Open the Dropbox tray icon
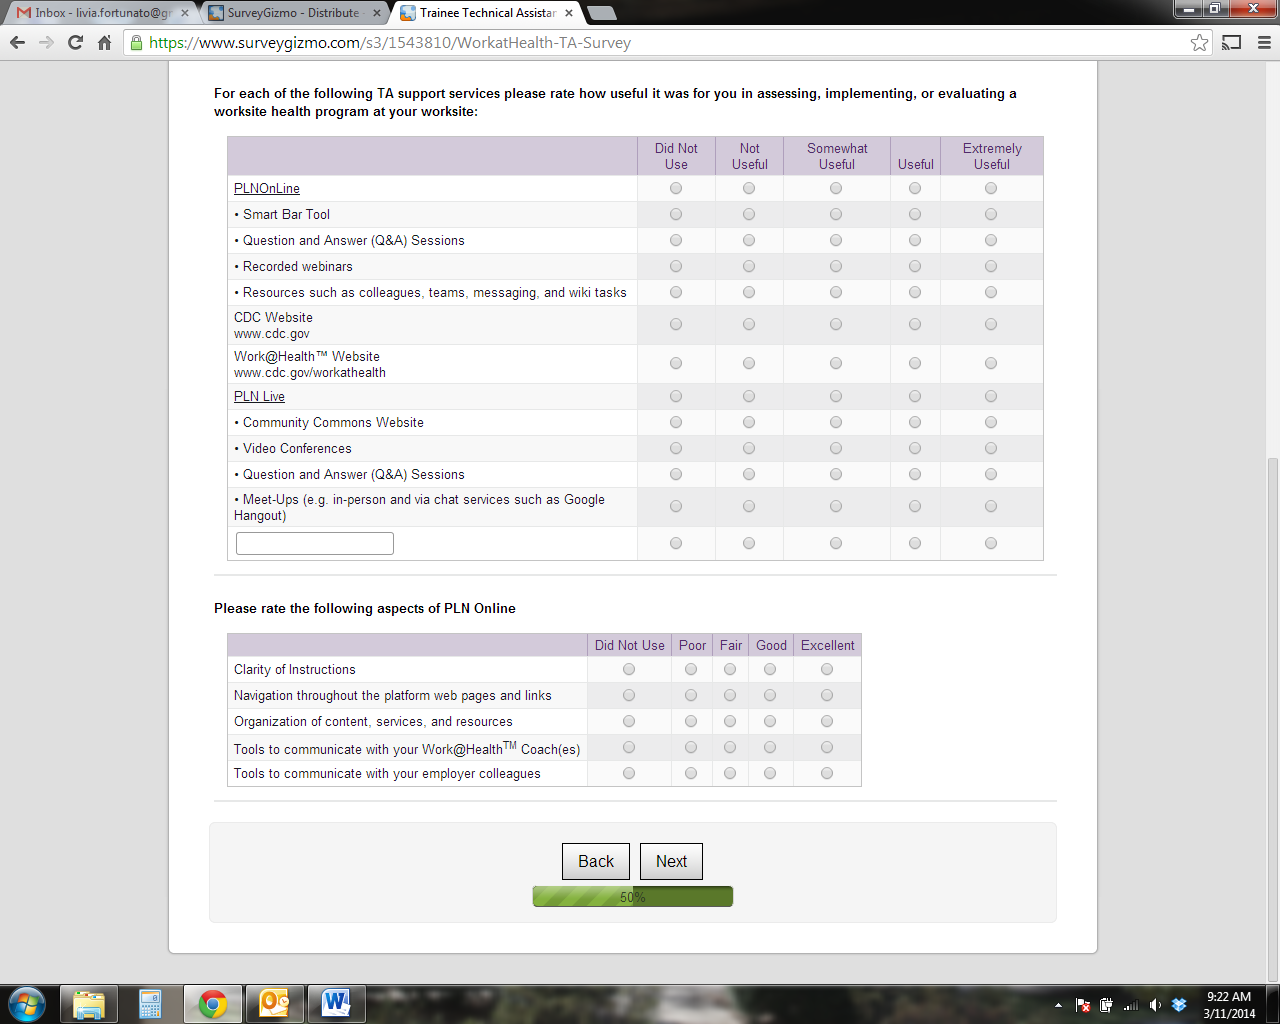 point(1179,1005)
